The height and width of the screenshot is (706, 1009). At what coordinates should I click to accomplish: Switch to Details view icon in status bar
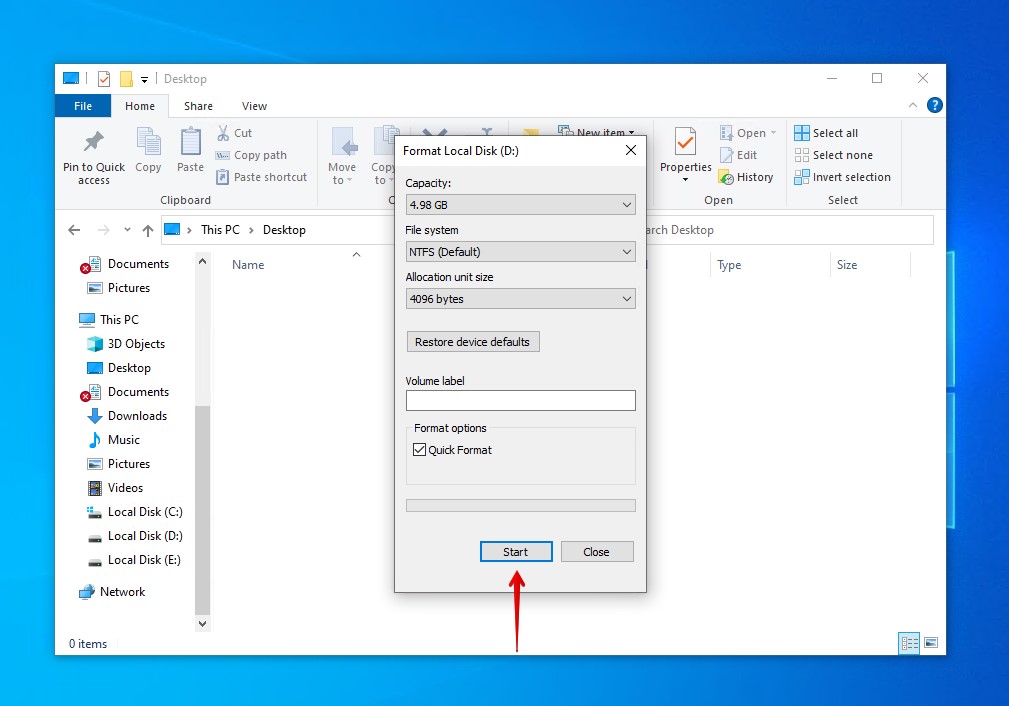pos(909,643)
